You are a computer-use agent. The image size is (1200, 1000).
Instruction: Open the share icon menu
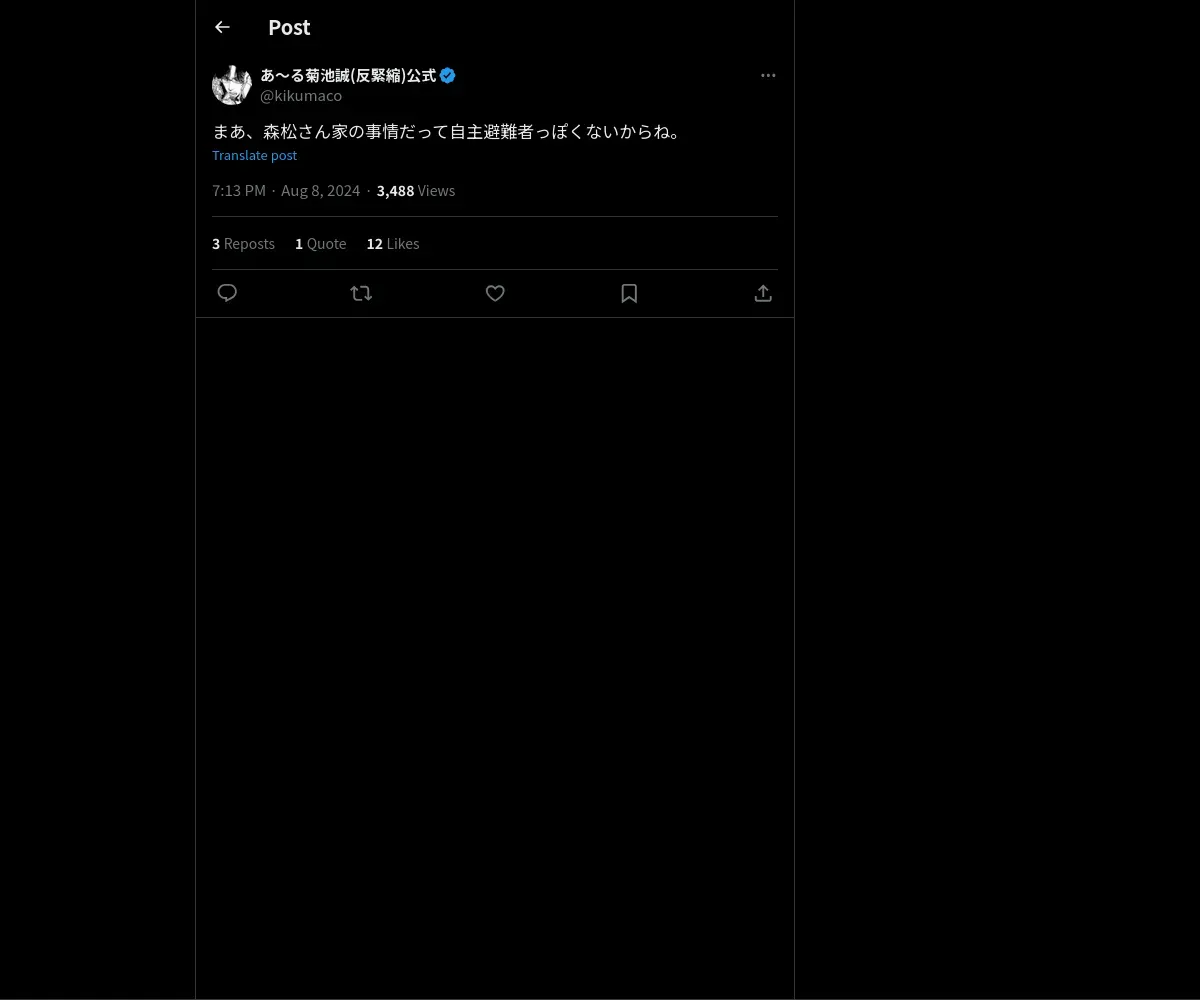(x=763, y=293)
